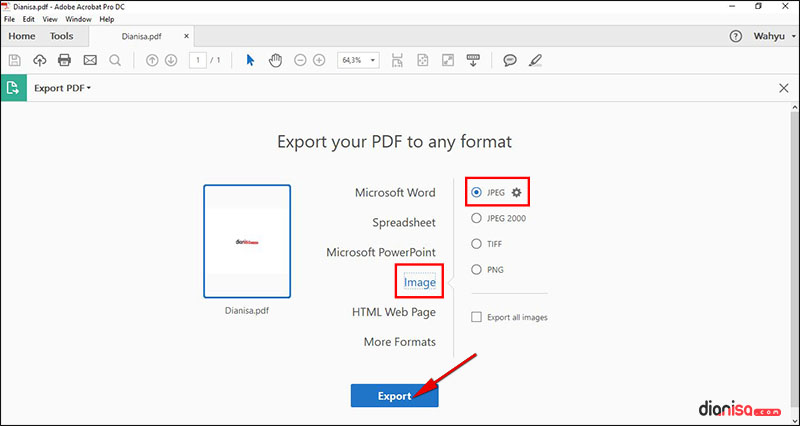Enable Export all images checkbox
Viewport: 800px width, 426px height.
coord(476,317)
